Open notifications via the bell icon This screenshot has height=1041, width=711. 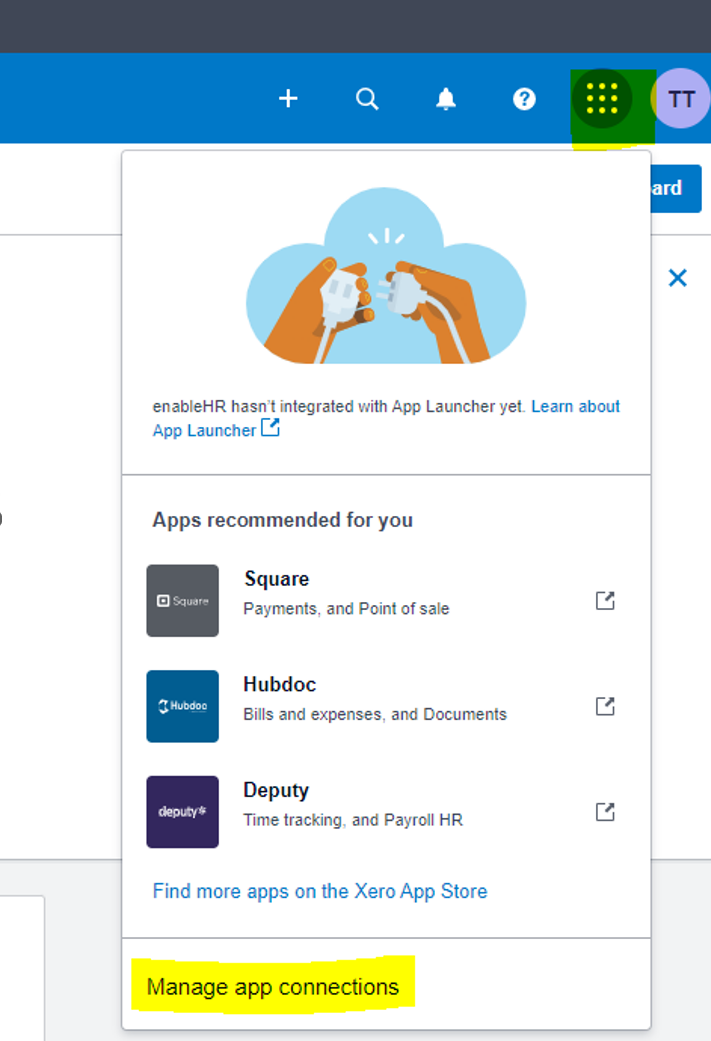(446, 98)
